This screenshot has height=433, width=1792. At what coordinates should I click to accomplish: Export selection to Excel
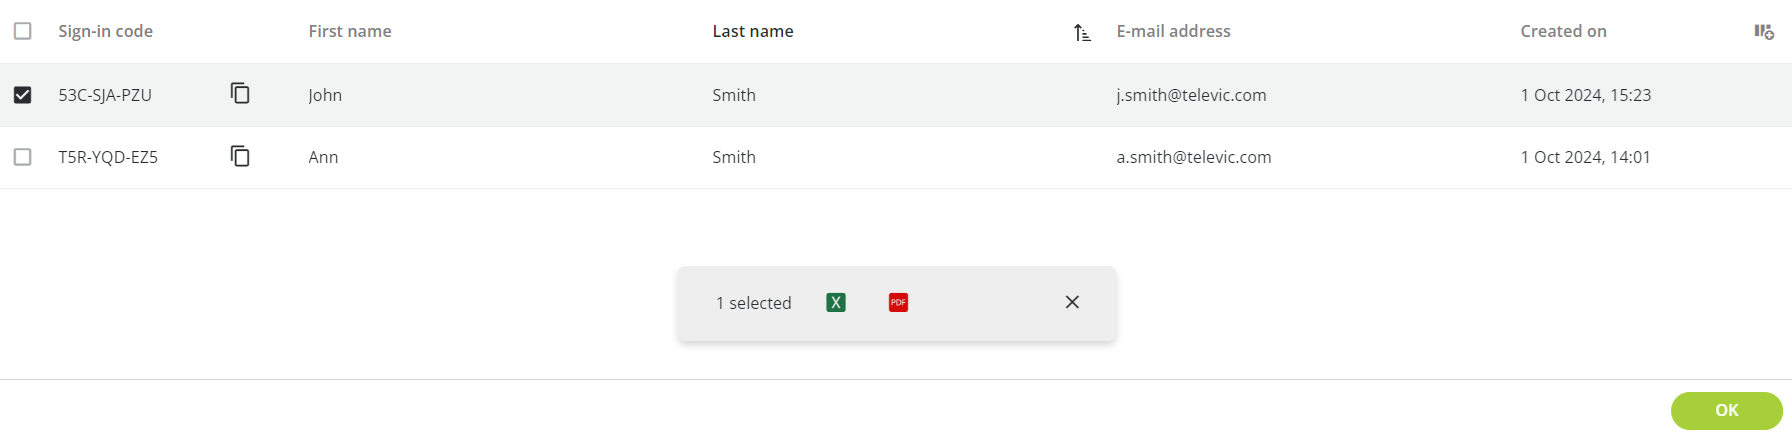[836, 302]
